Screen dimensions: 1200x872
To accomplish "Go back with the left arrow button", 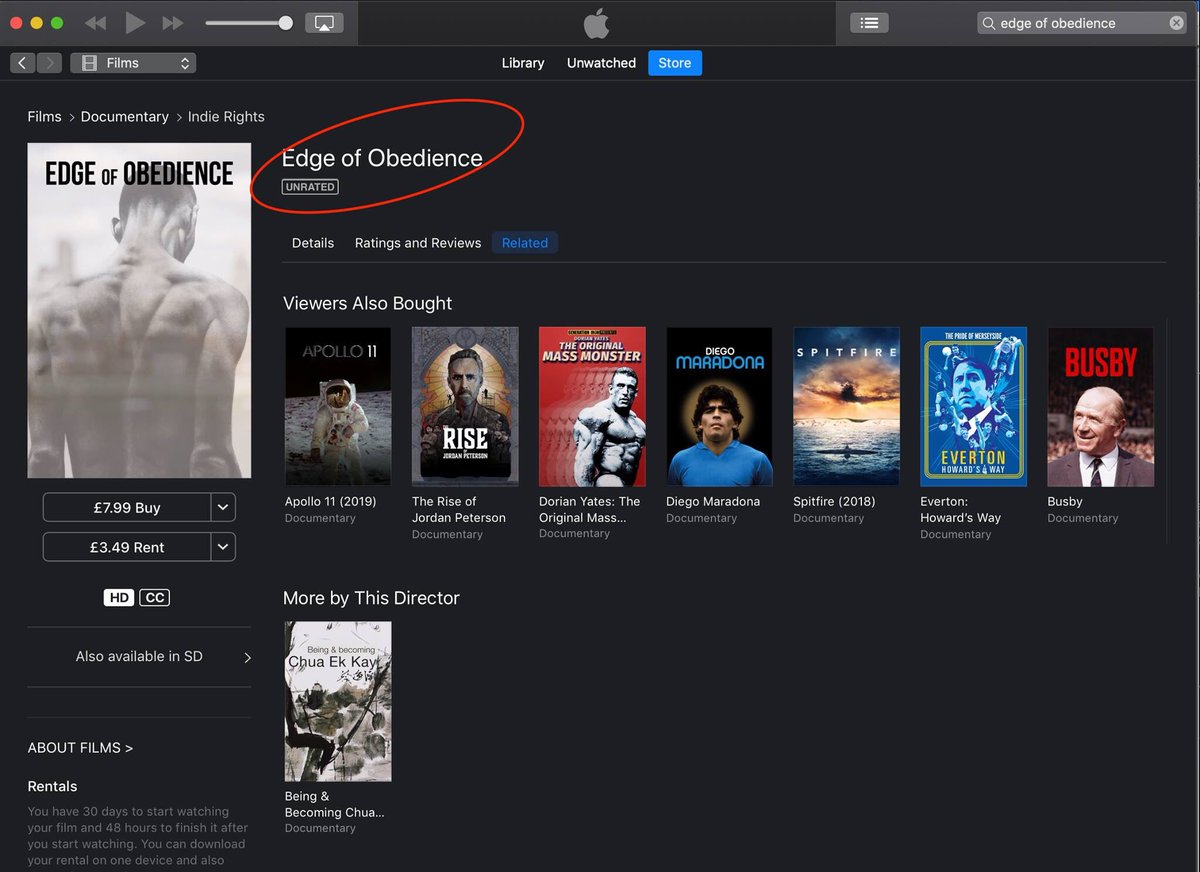I will click(x=23, y=63).
